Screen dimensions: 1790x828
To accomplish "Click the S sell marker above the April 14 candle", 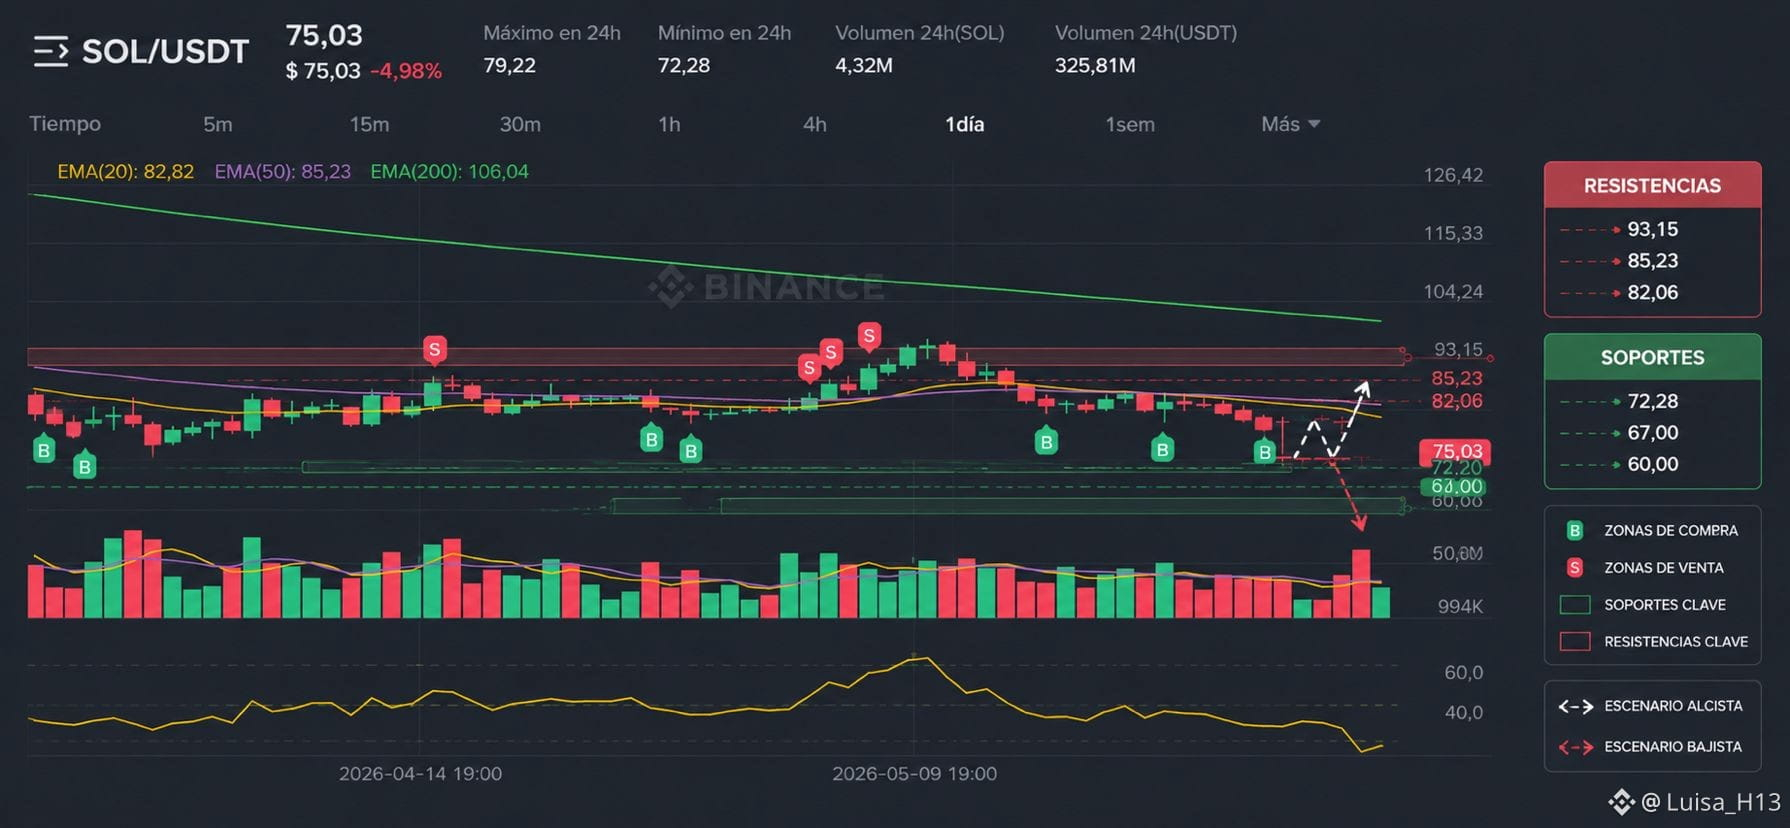I will [x=433, y=350].
